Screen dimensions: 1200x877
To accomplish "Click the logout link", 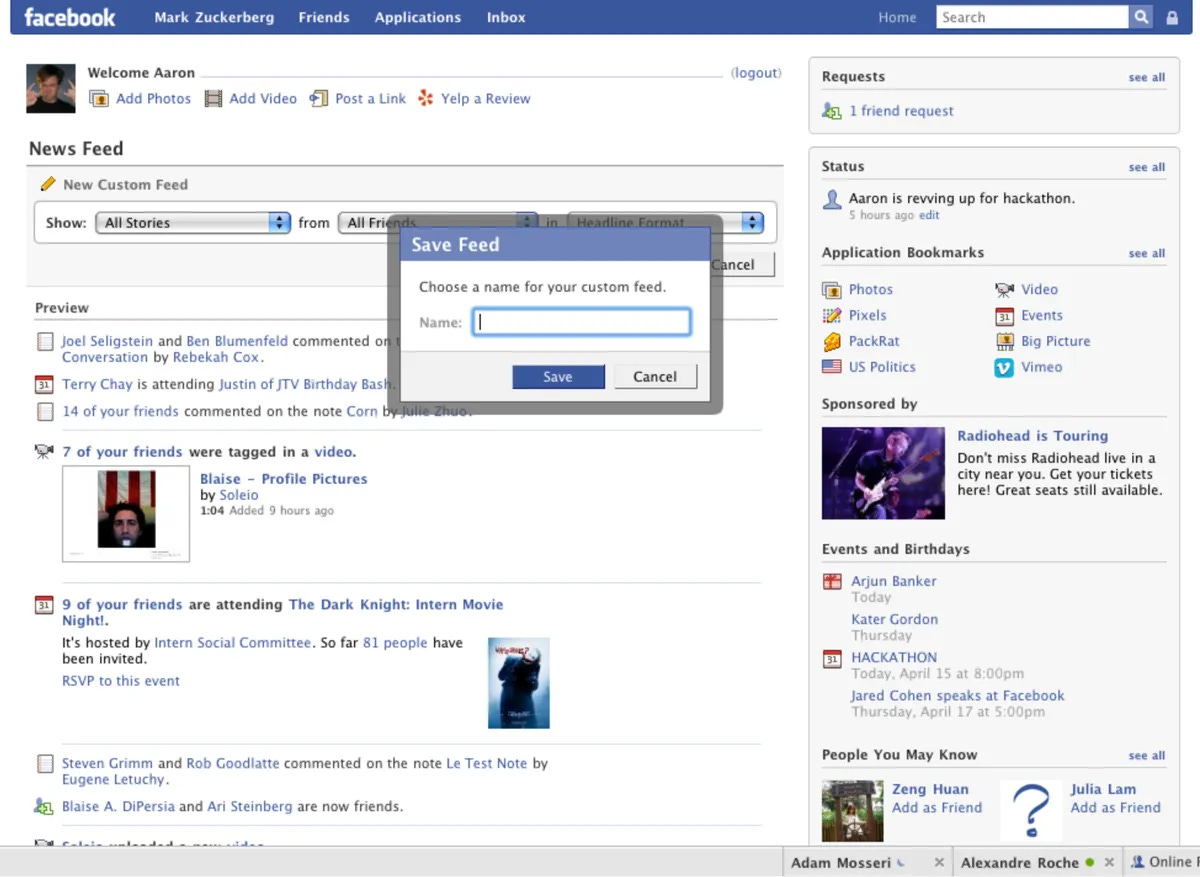I will click(756, 73).
